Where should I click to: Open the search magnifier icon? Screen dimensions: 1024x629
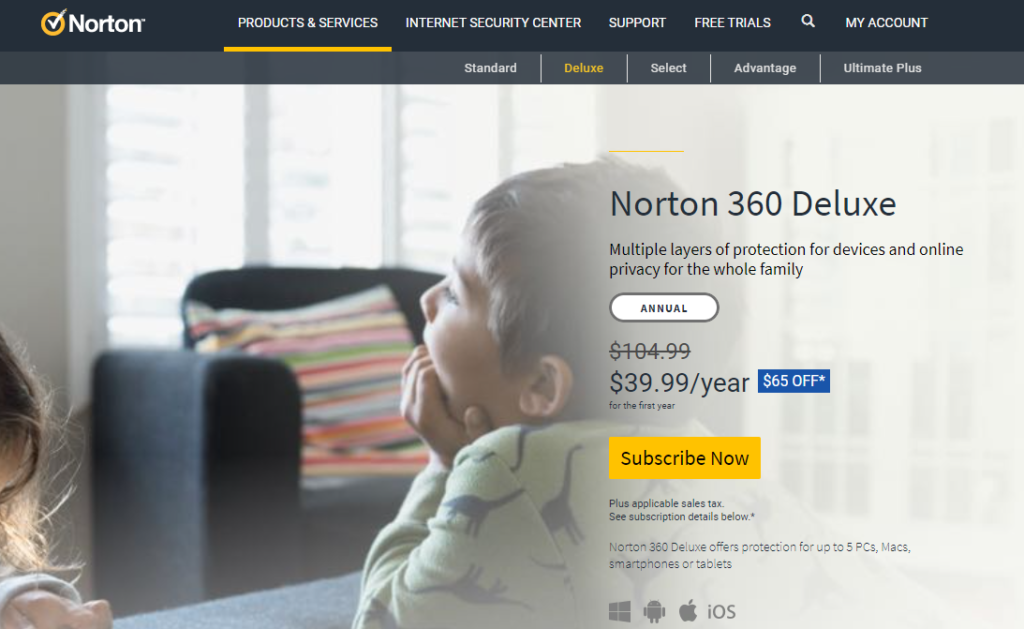coord(808,22)
